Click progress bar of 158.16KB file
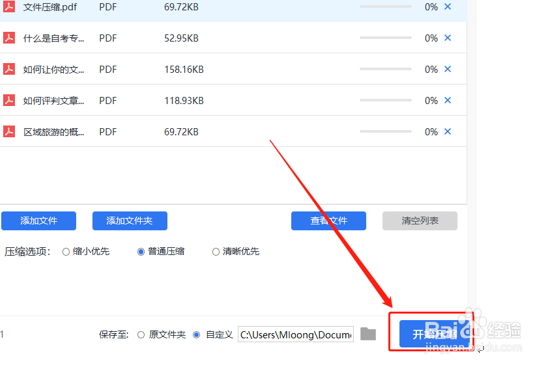 tap(385, 69)
